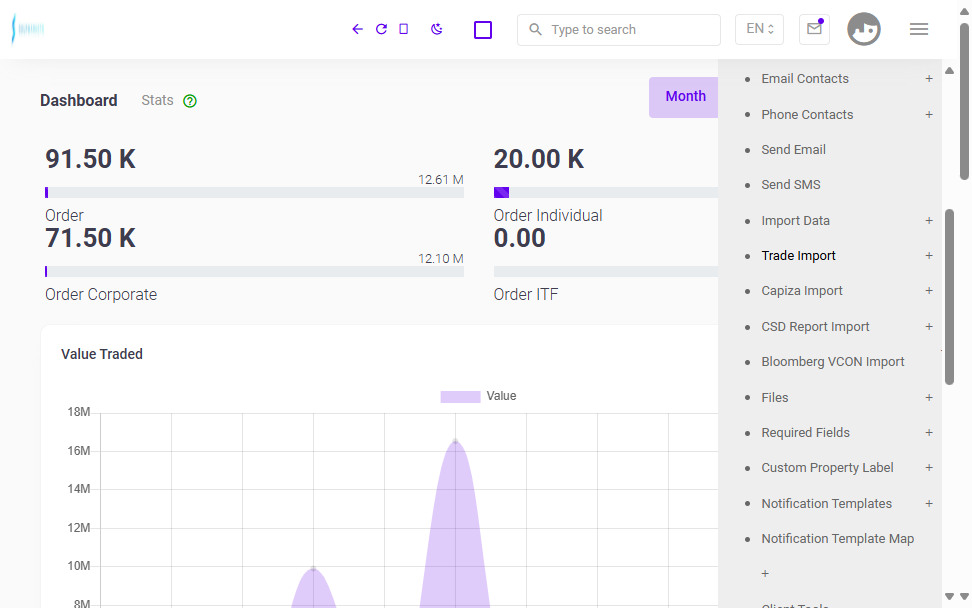Click the 12.61 M total label
The height and width of the screenshot is (608, 972).
point(441,180)
